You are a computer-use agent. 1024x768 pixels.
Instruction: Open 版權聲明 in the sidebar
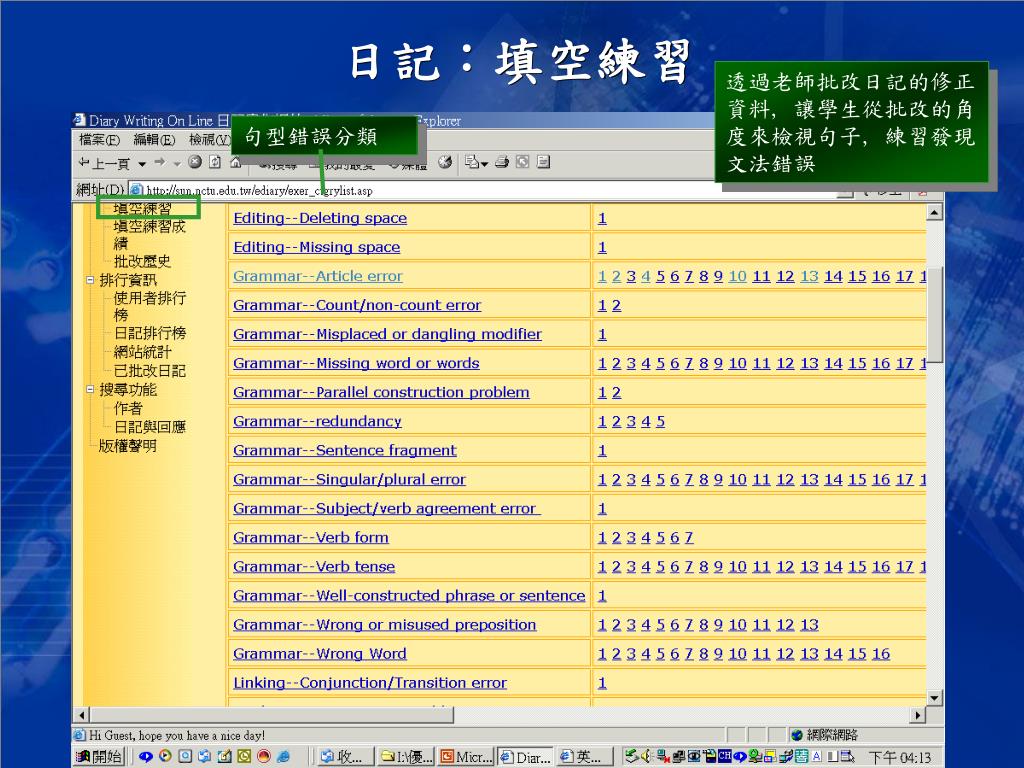pyautogui.click(x=127, y=446)
